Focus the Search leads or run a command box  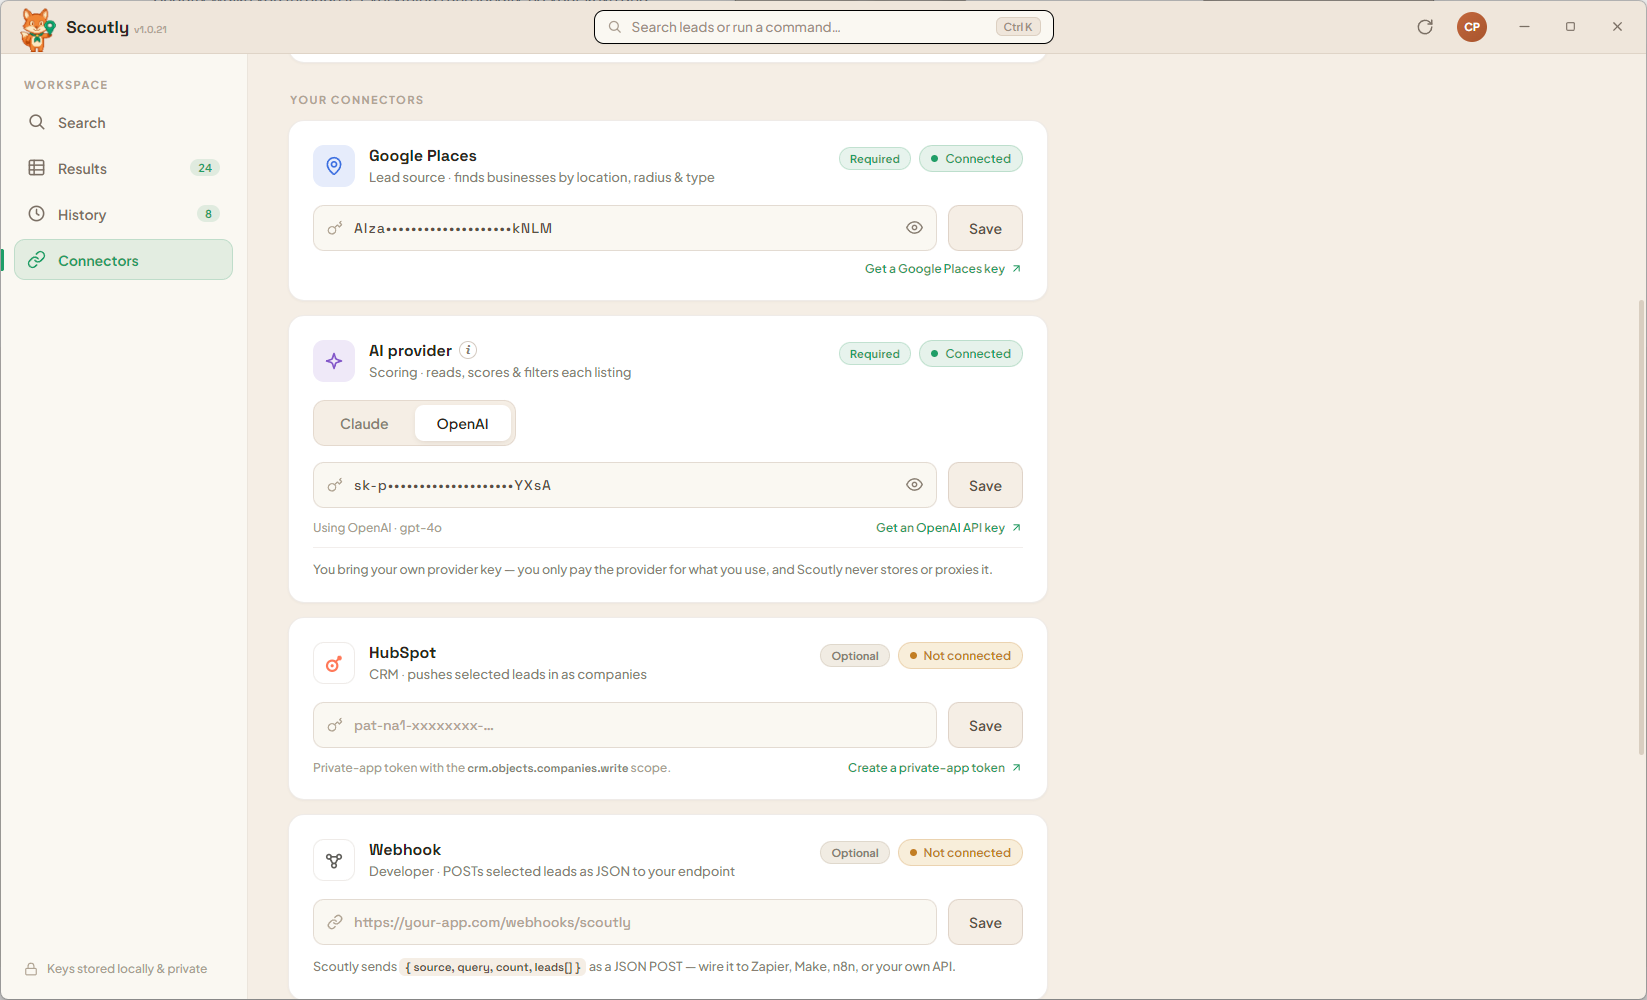click(824, 27)
